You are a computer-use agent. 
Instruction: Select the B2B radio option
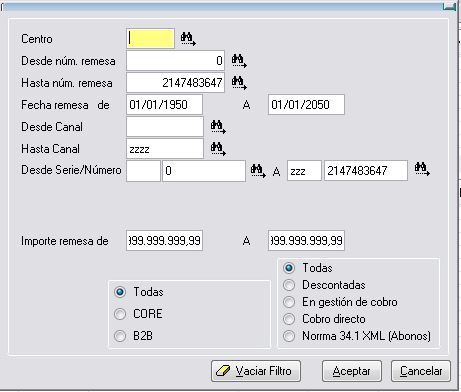click(x=120, y=336)
